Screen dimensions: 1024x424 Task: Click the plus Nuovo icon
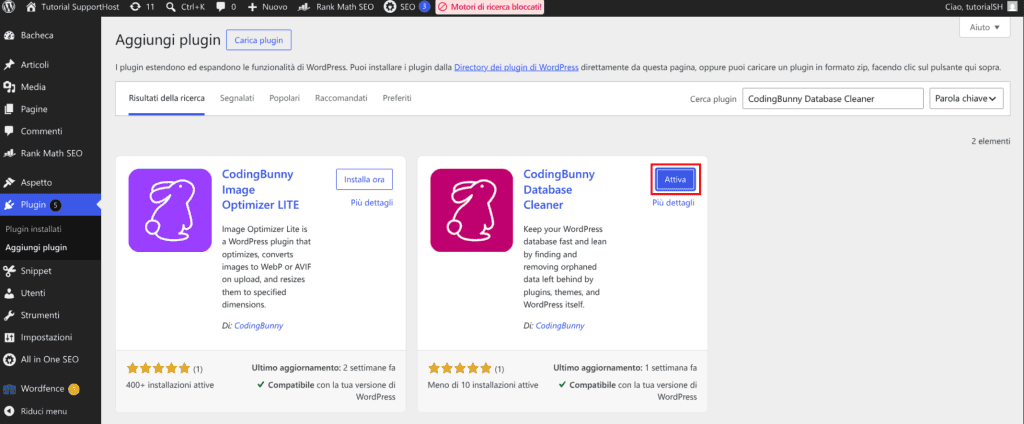pyautogui.click(x=253, y=7)
